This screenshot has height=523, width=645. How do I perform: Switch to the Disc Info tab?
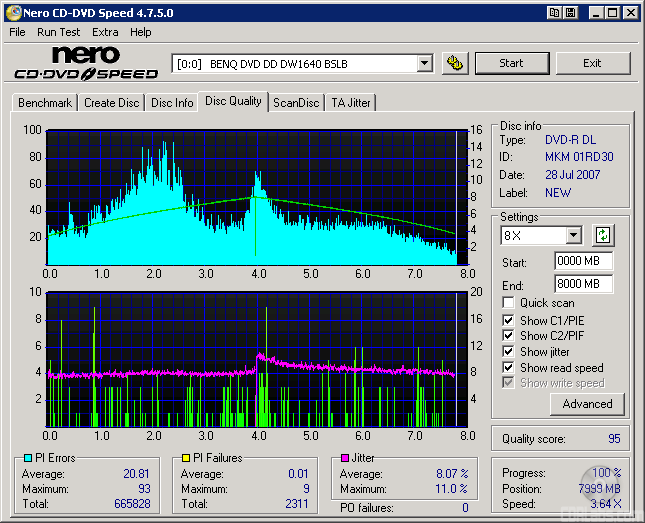[172, 103]
